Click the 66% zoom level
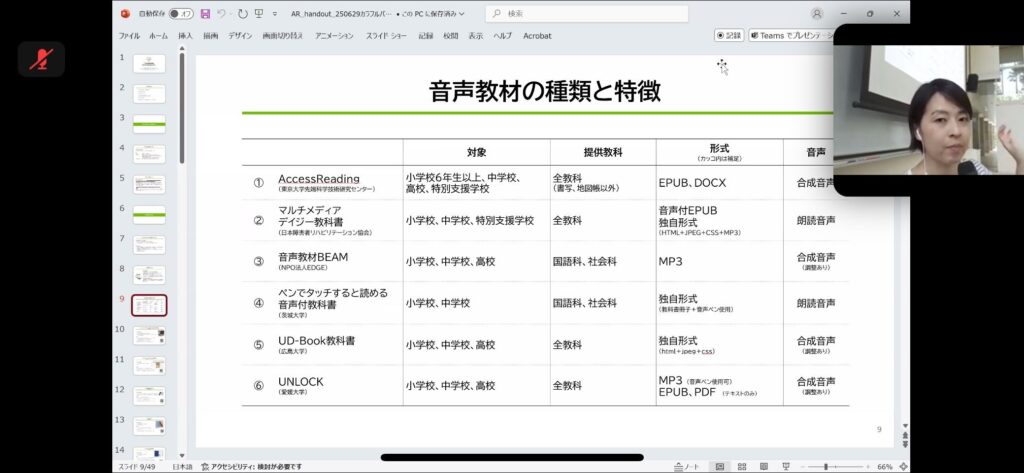This screenshot has width=1024, height=473. click(885, 466)
